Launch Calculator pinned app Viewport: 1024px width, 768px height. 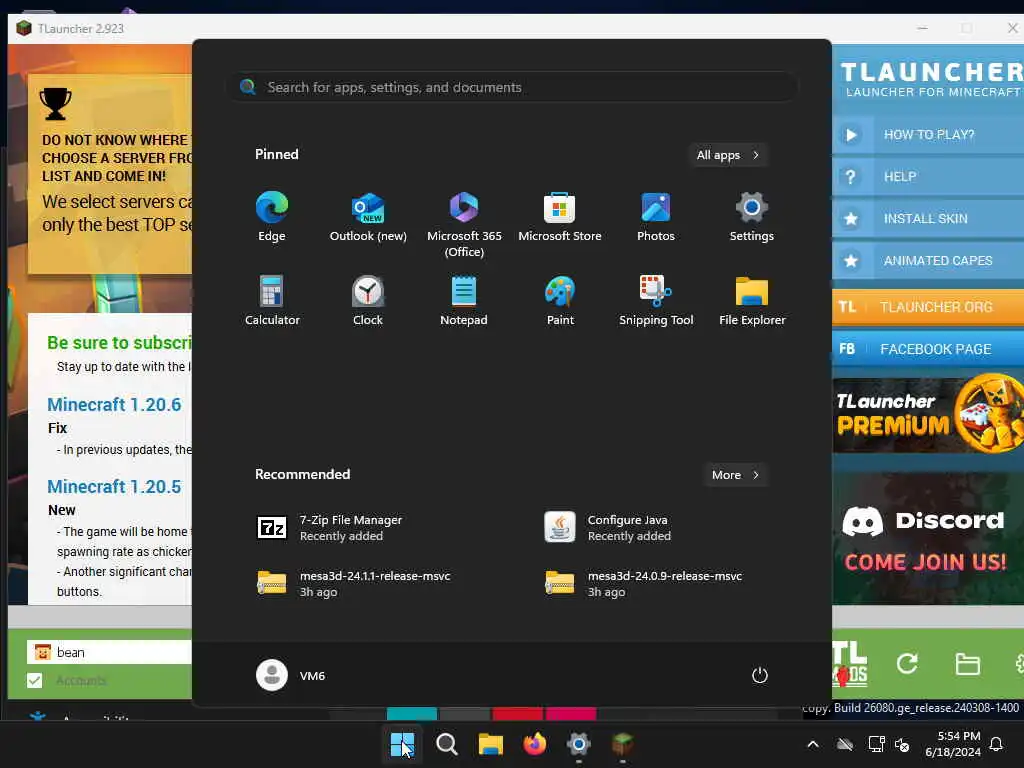[x=272, y=300]
